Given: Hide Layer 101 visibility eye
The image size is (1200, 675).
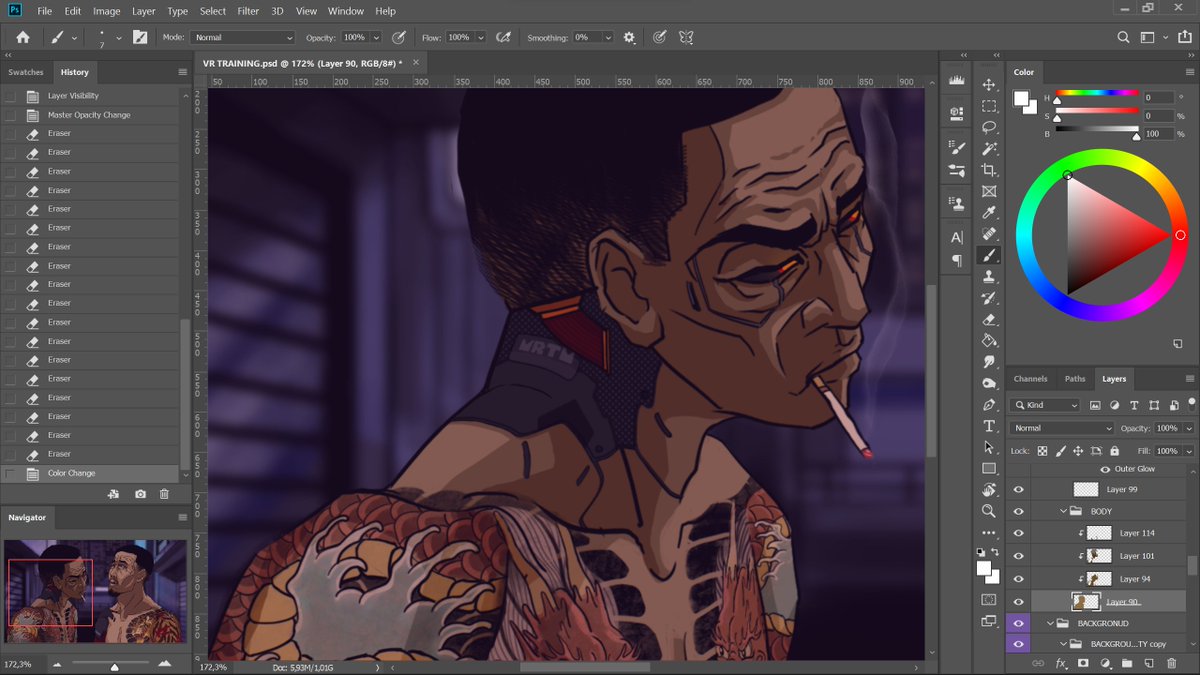Looking at the screenshot, I should coord(1018,556).
